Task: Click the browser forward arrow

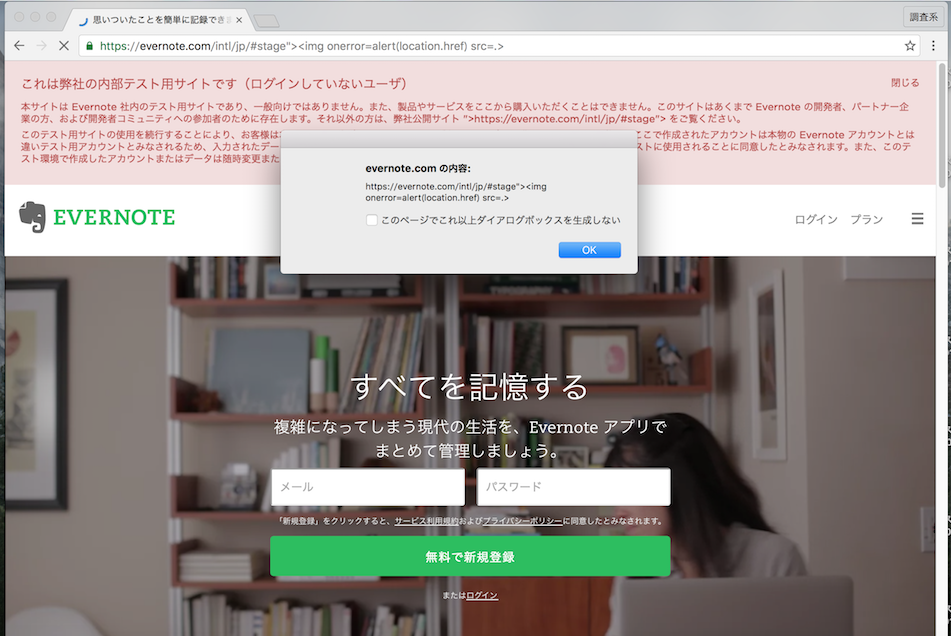Action: coord(41,45)
